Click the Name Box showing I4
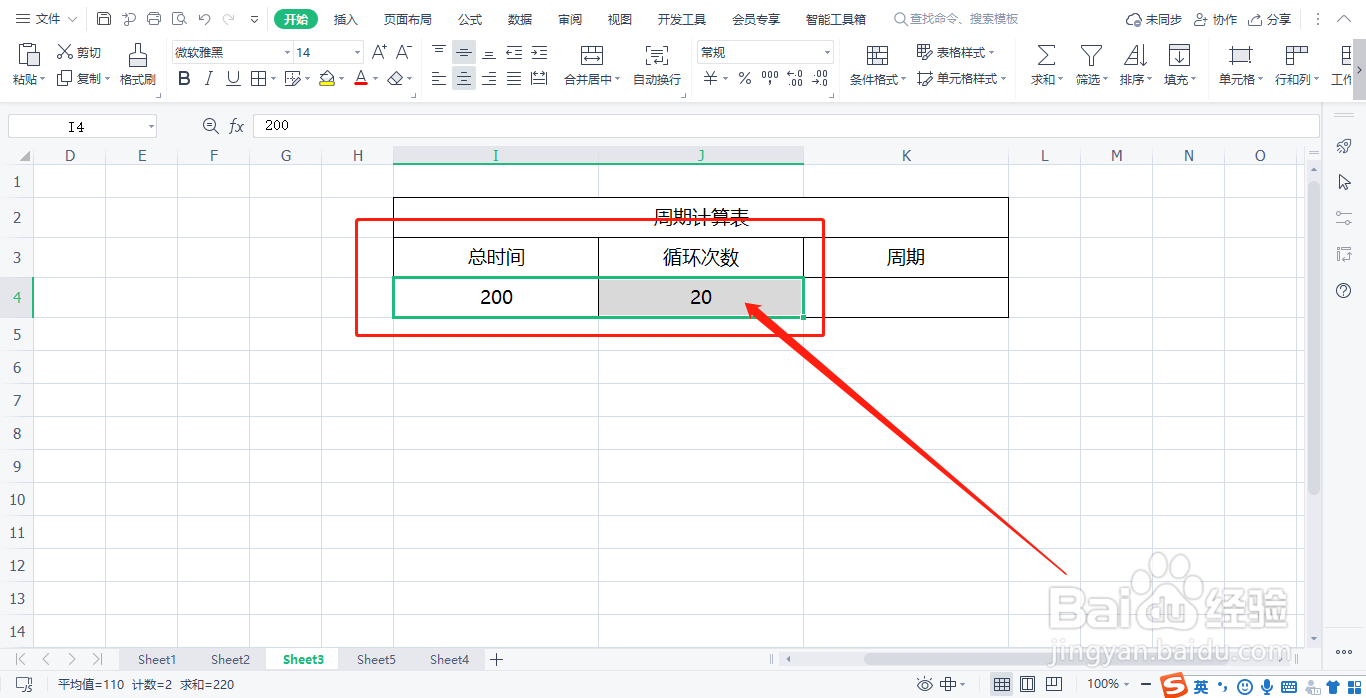The height and width of the screenshot is (698, 1366). 80,125
